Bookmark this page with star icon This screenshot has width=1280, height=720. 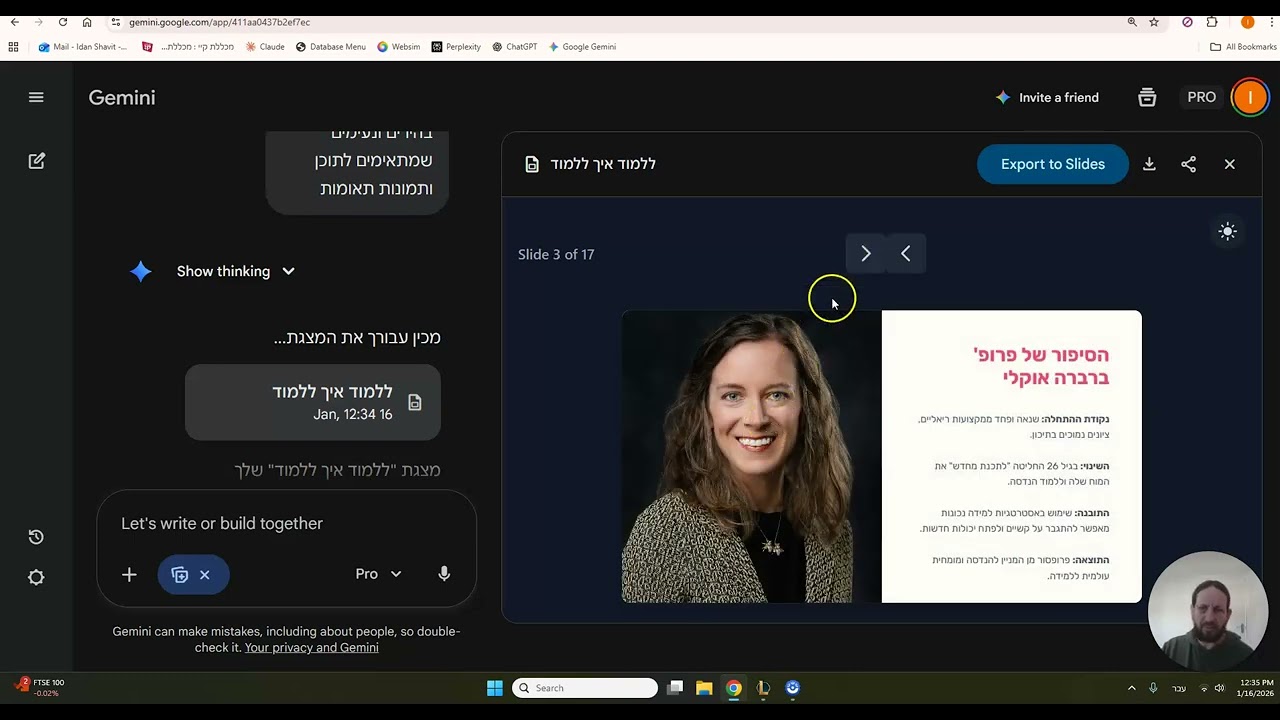pyautogui.click(x=1154, y=22)
